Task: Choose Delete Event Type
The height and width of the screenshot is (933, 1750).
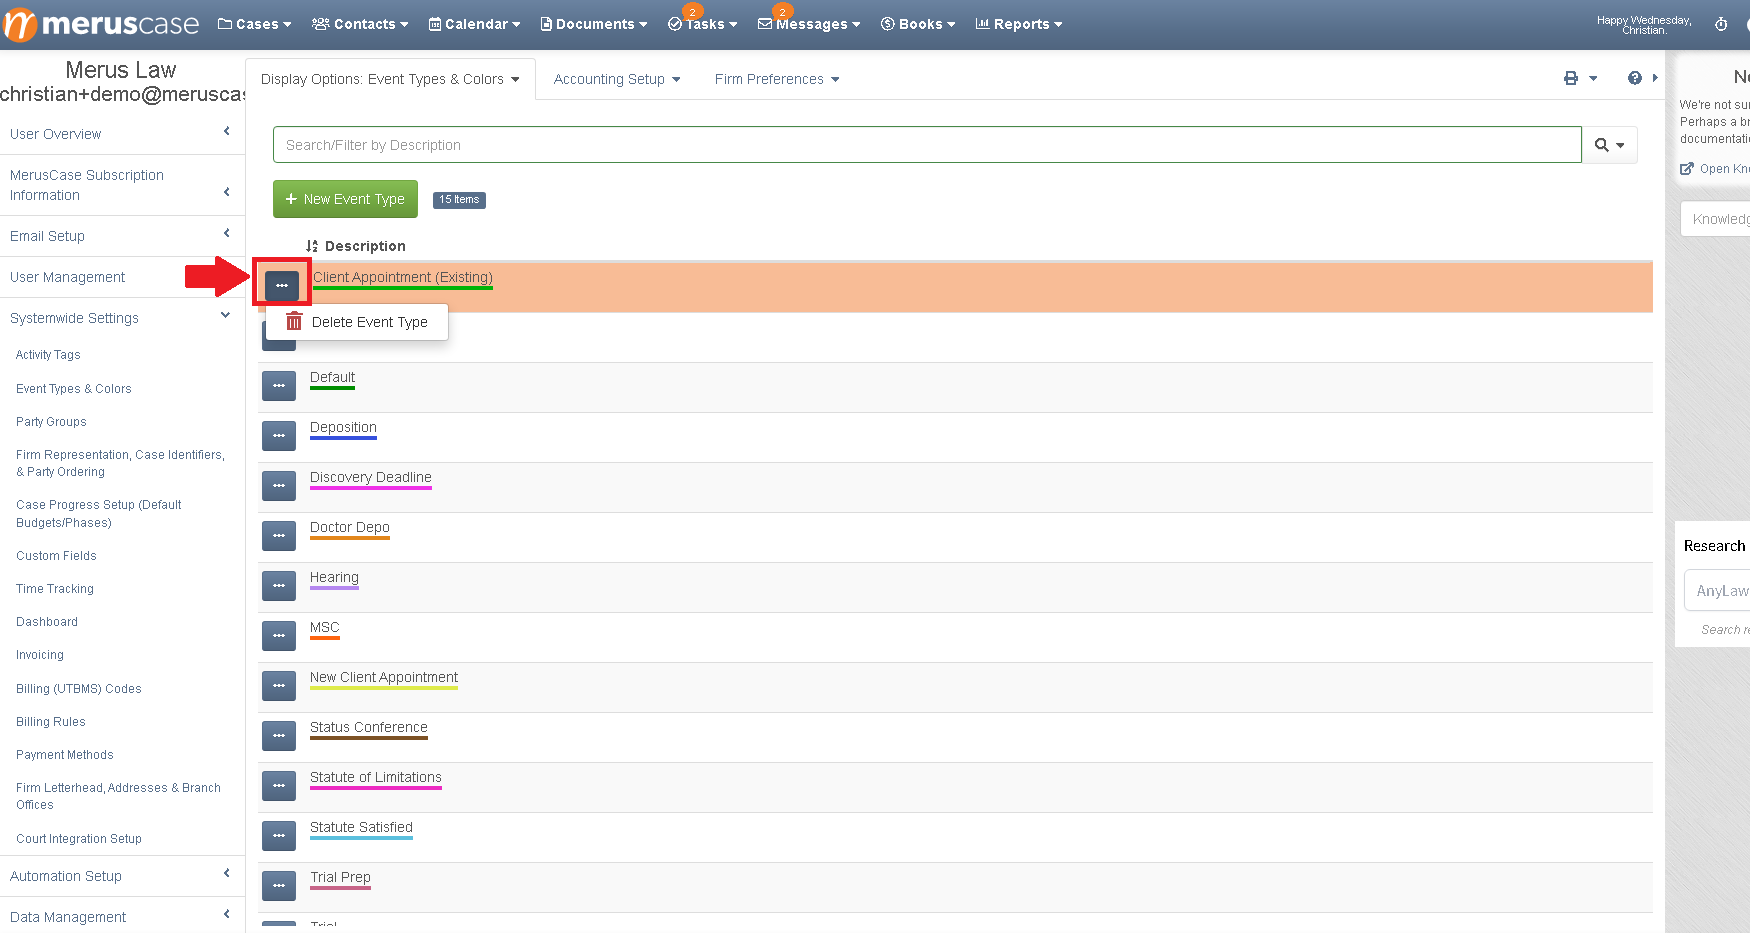Action: point(357,322)
